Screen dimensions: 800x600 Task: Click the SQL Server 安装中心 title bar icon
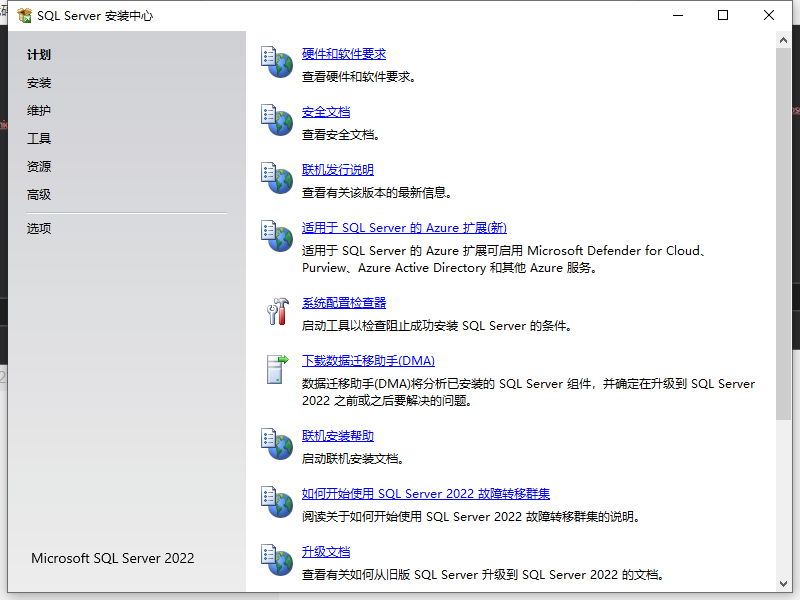click(x=24, y=16)
